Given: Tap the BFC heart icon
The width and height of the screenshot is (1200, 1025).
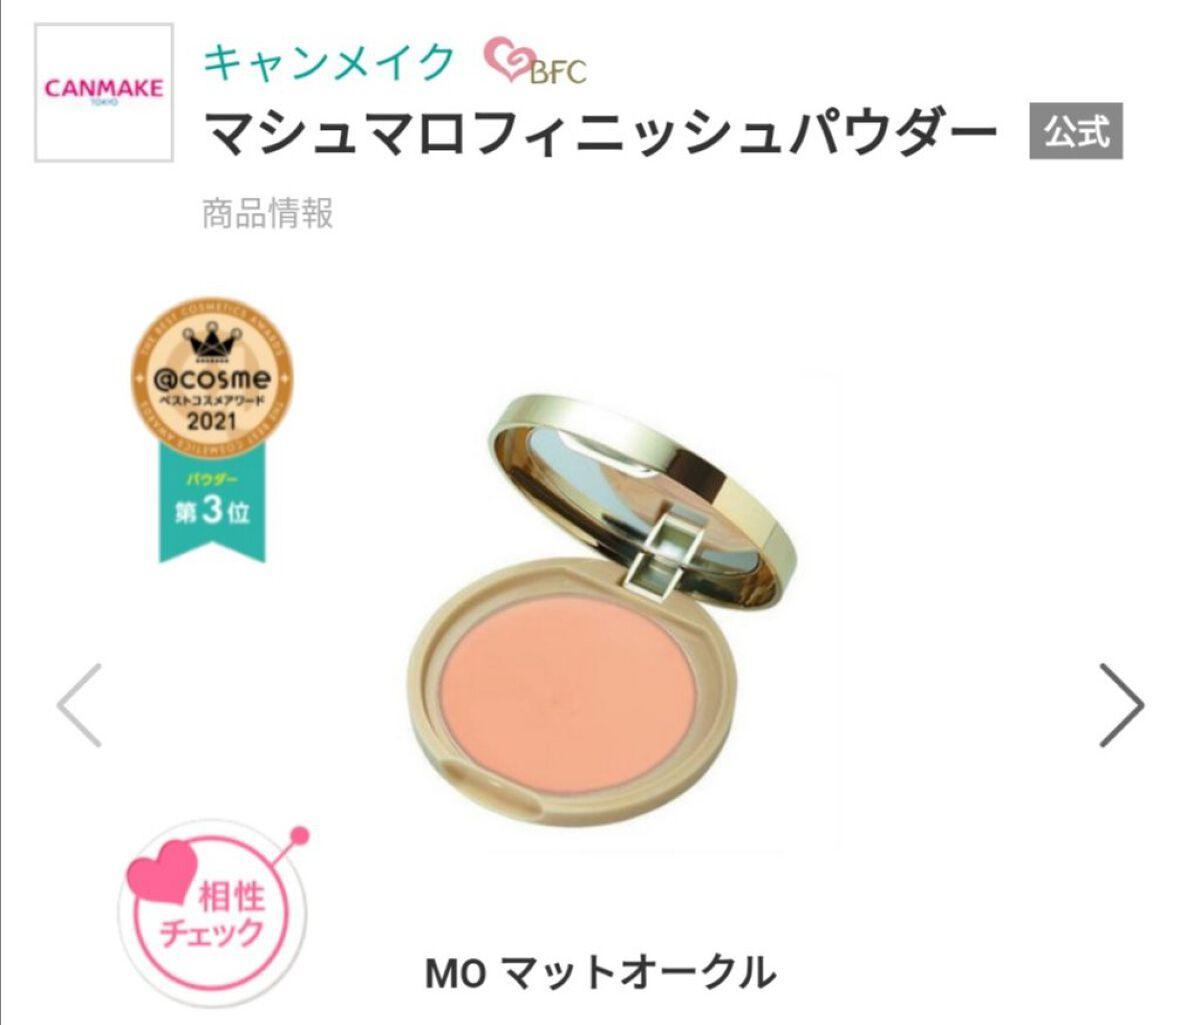Looking at the screenshot, I should [509, 60].
